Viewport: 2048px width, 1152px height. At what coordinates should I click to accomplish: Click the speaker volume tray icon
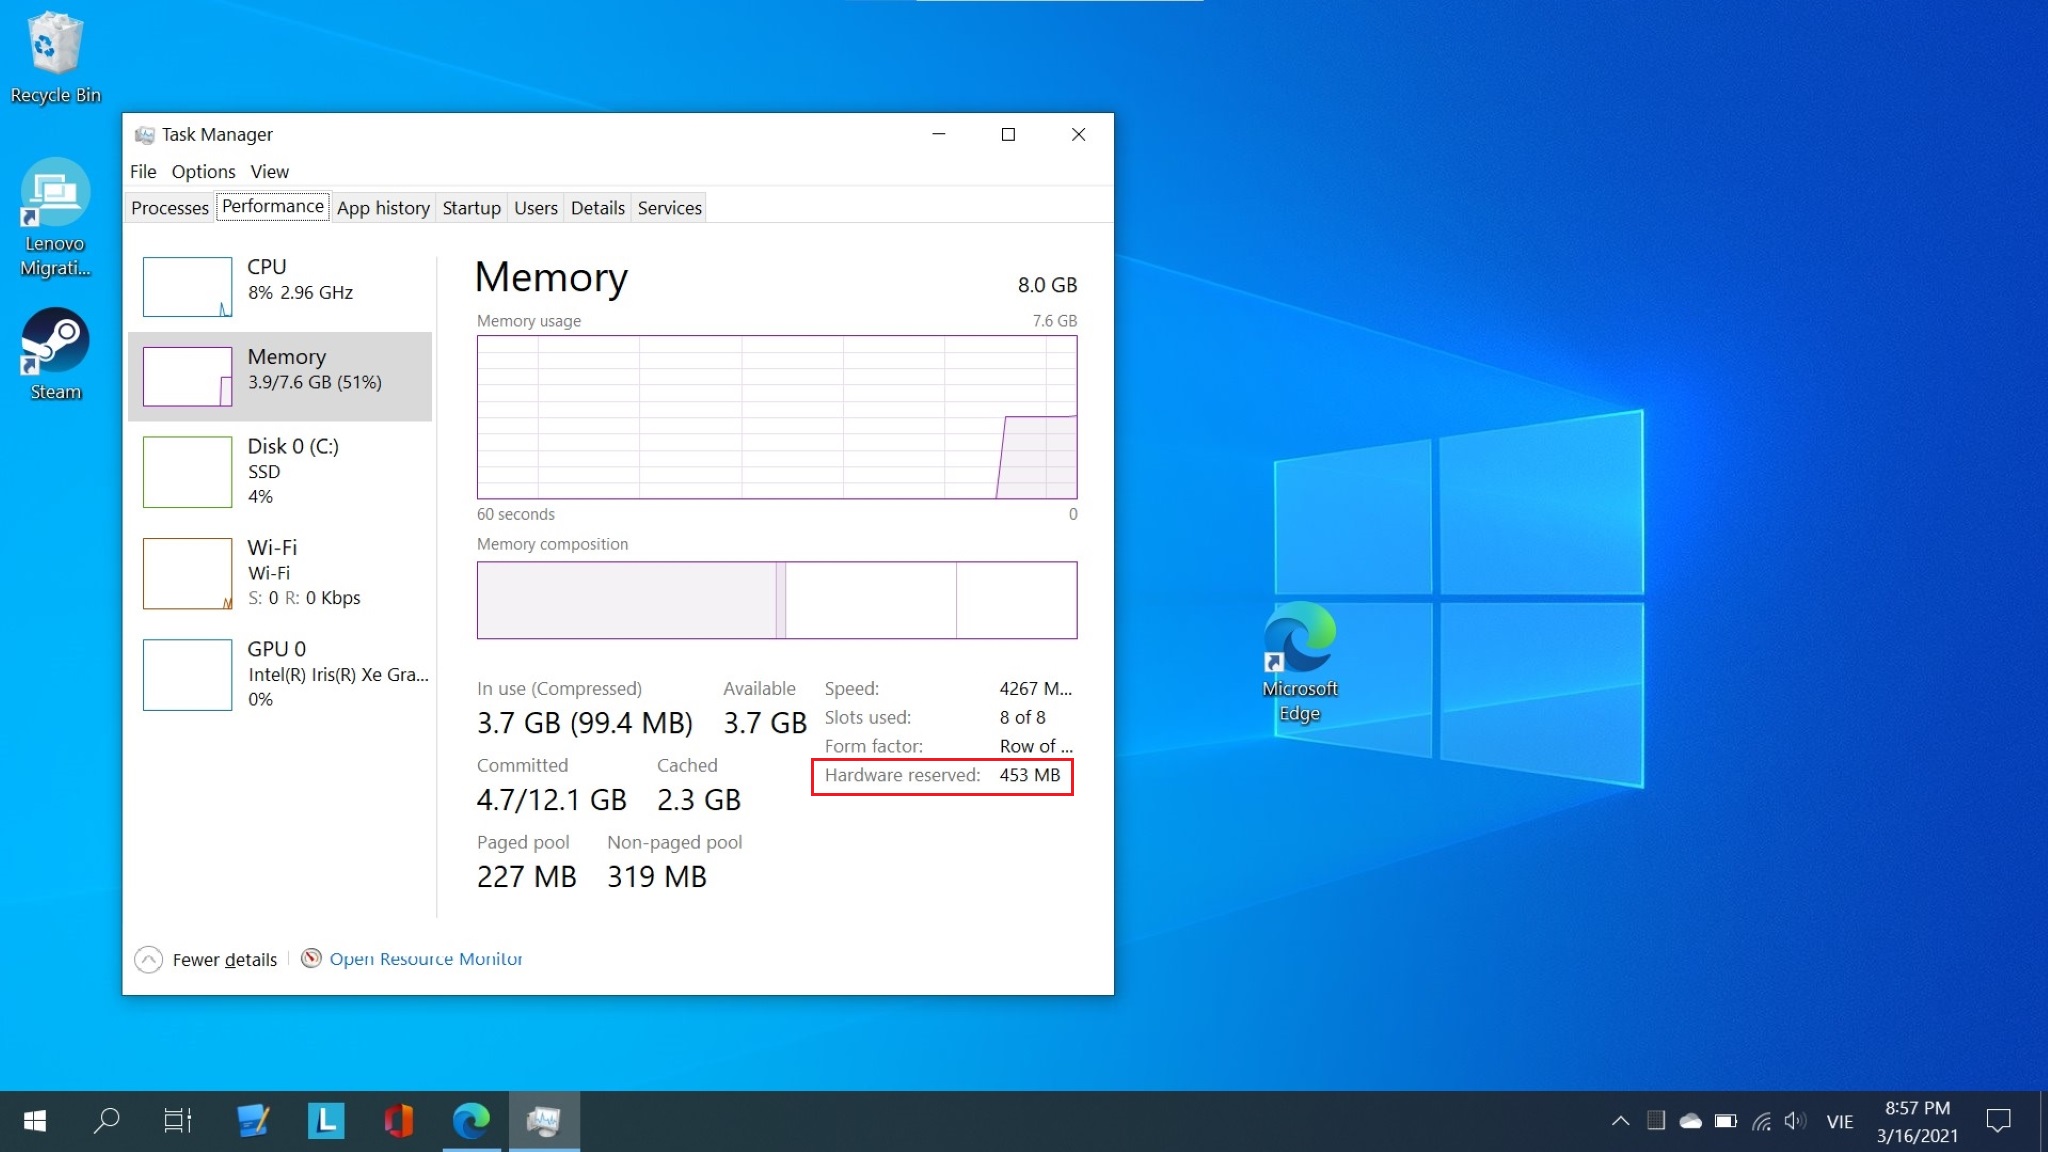1795,1121
